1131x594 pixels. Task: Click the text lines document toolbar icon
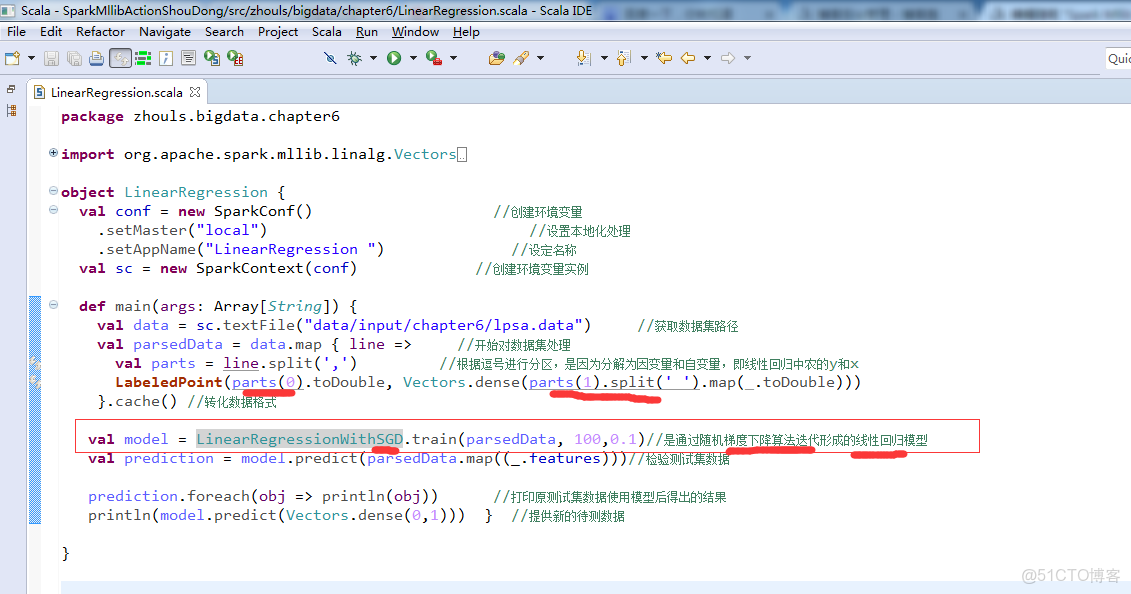pyautogui.click(x=188, y=58)
